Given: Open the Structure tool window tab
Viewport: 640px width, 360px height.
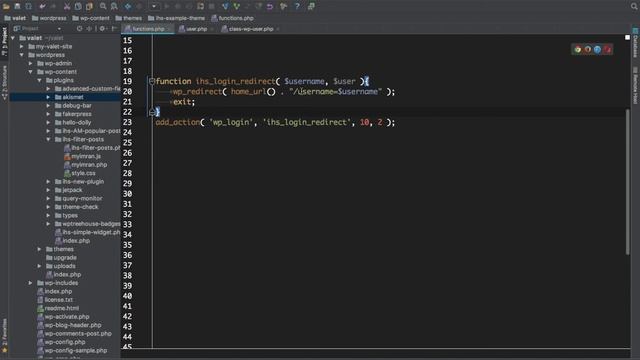Looking at the screenshot, I should [4, 82].
